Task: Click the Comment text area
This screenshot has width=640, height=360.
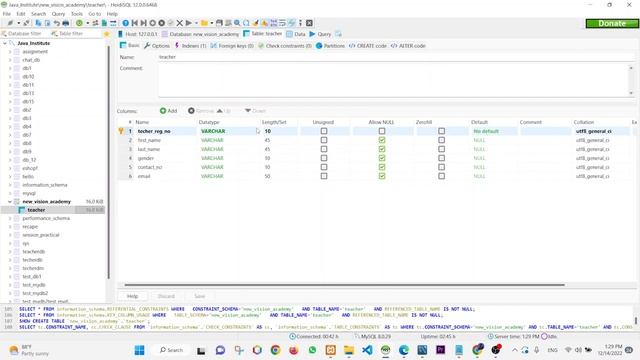Action: coord(393,80)
